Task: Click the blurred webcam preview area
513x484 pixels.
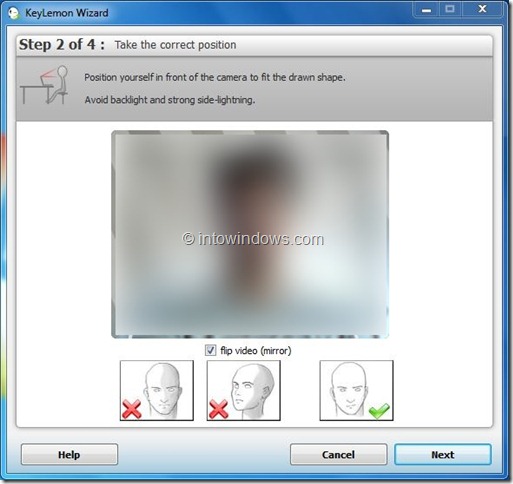Action: 250,234
